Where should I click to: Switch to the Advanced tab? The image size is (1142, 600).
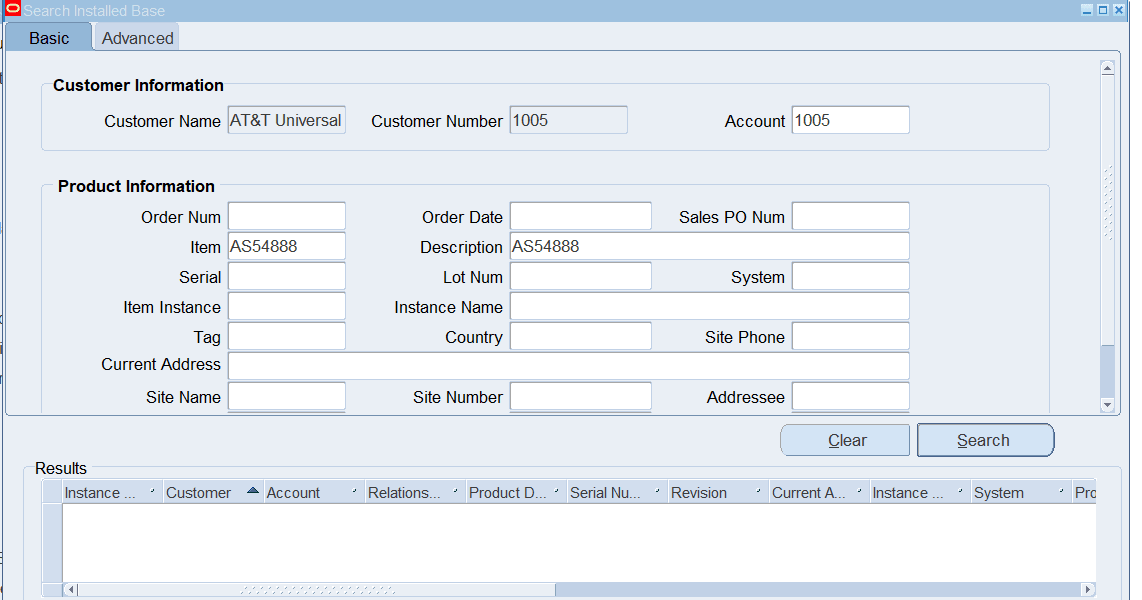136,37
